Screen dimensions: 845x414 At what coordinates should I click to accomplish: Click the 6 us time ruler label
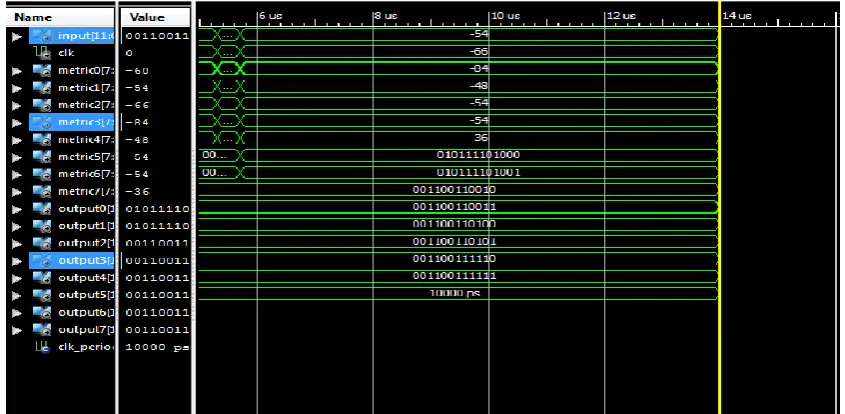coord(271,16)
